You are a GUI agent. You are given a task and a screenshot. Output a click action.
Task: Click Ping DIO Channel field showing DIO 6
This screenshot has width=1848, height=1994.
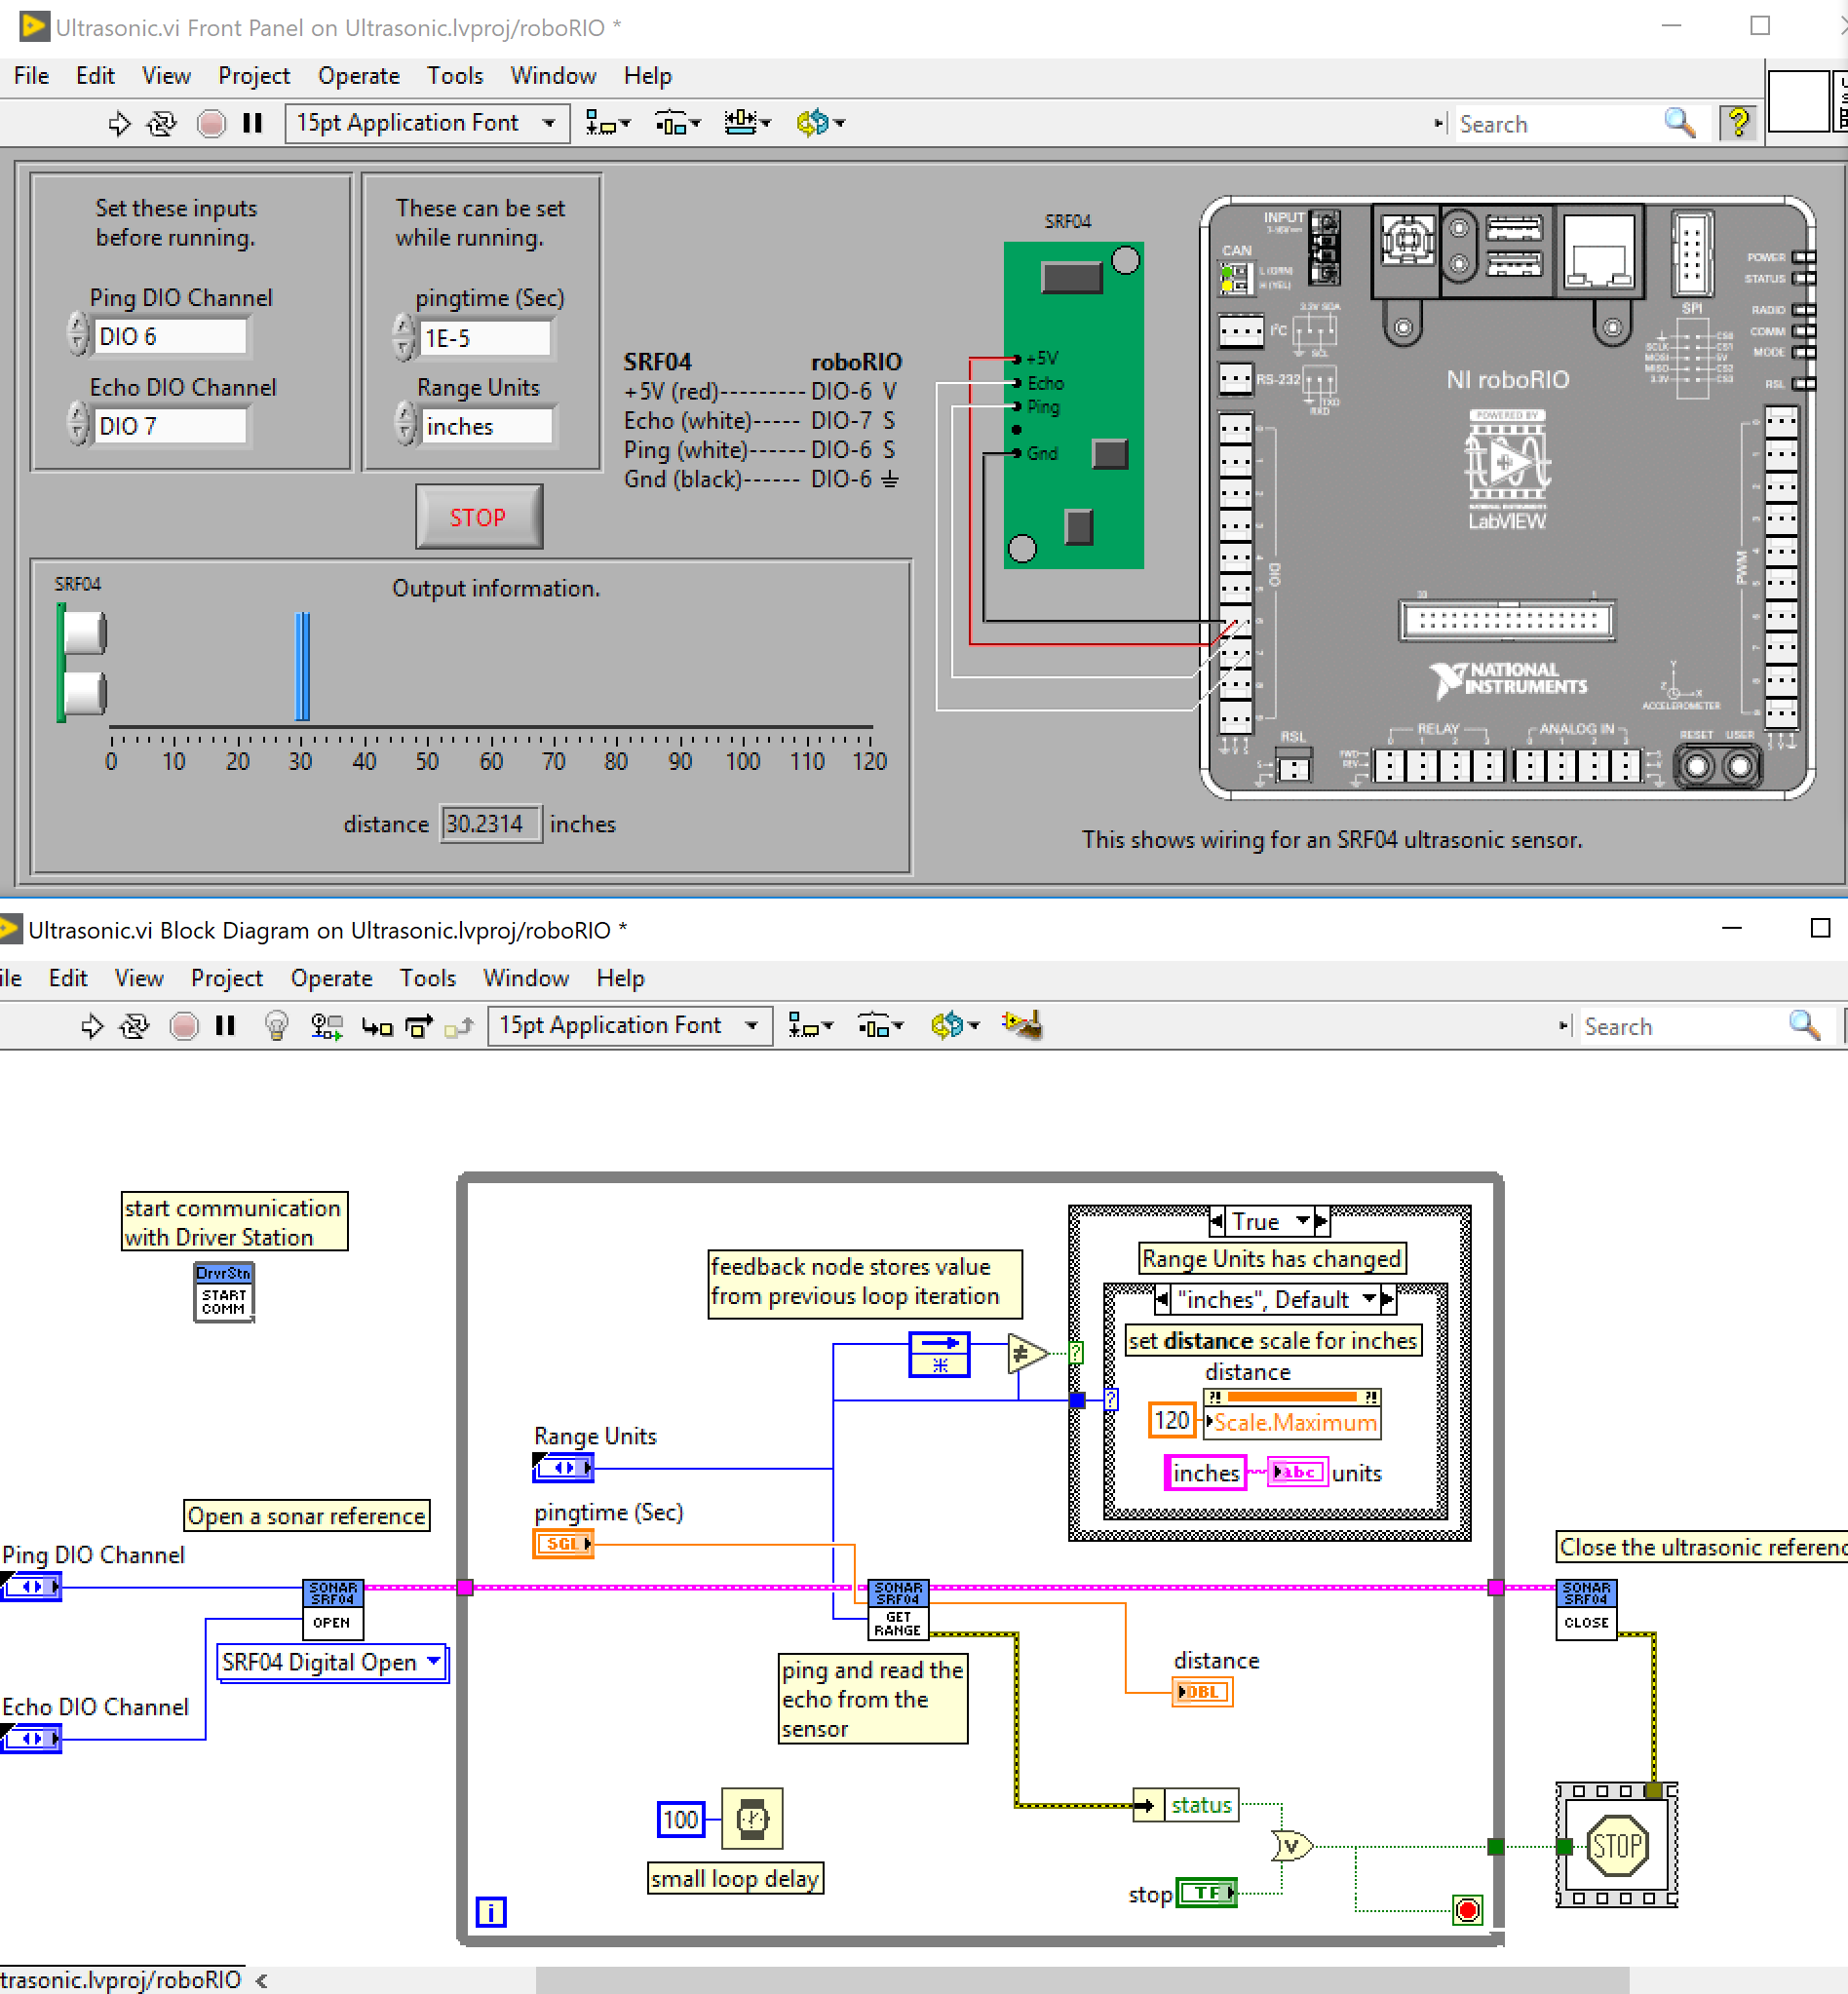pos(169,336)
